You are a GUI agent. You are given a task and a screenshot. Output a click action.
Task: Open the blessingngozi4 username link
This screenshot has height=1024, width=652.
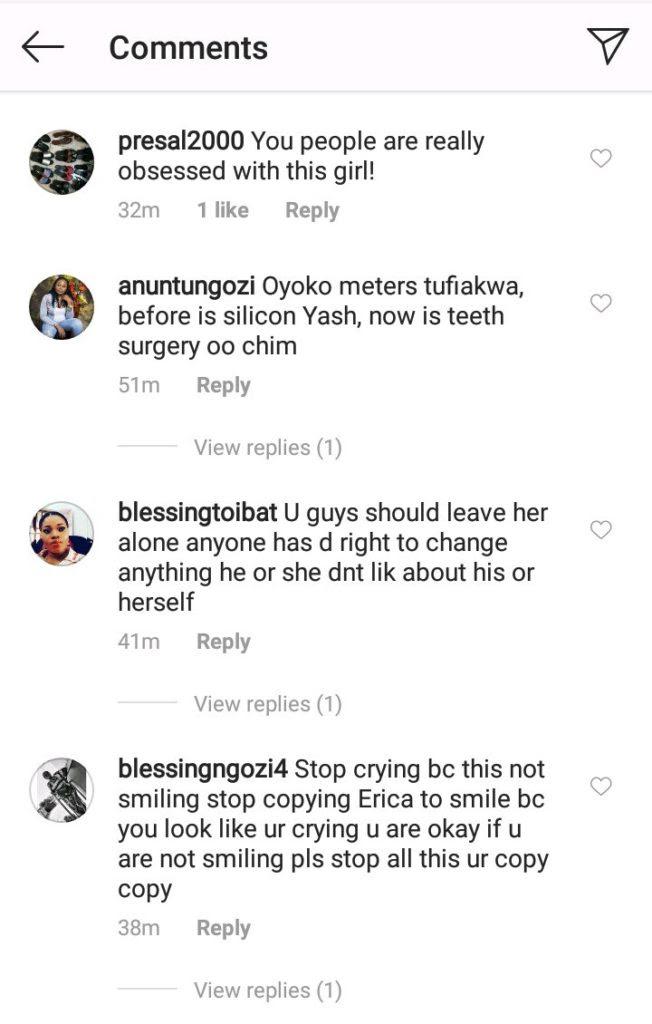(x=203, y=770)
